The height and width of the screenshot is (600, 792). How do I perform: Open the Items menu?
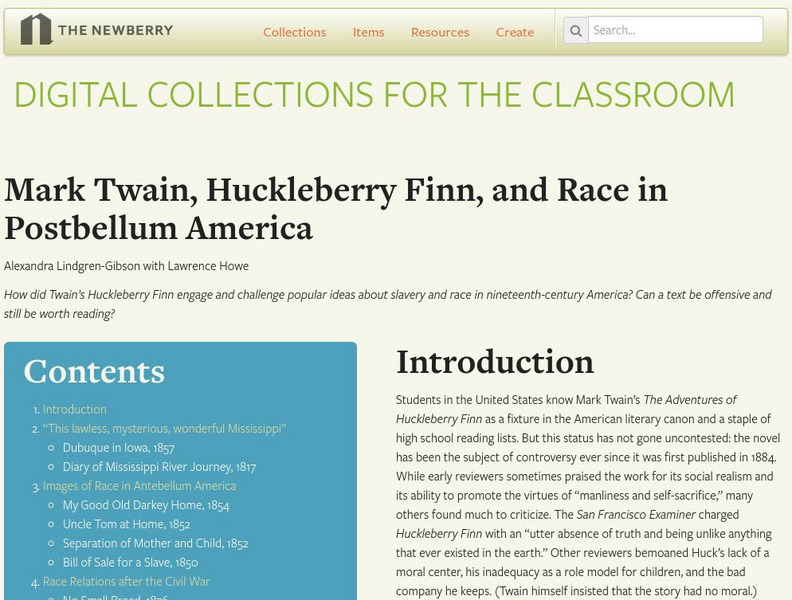tap(368, 32)
